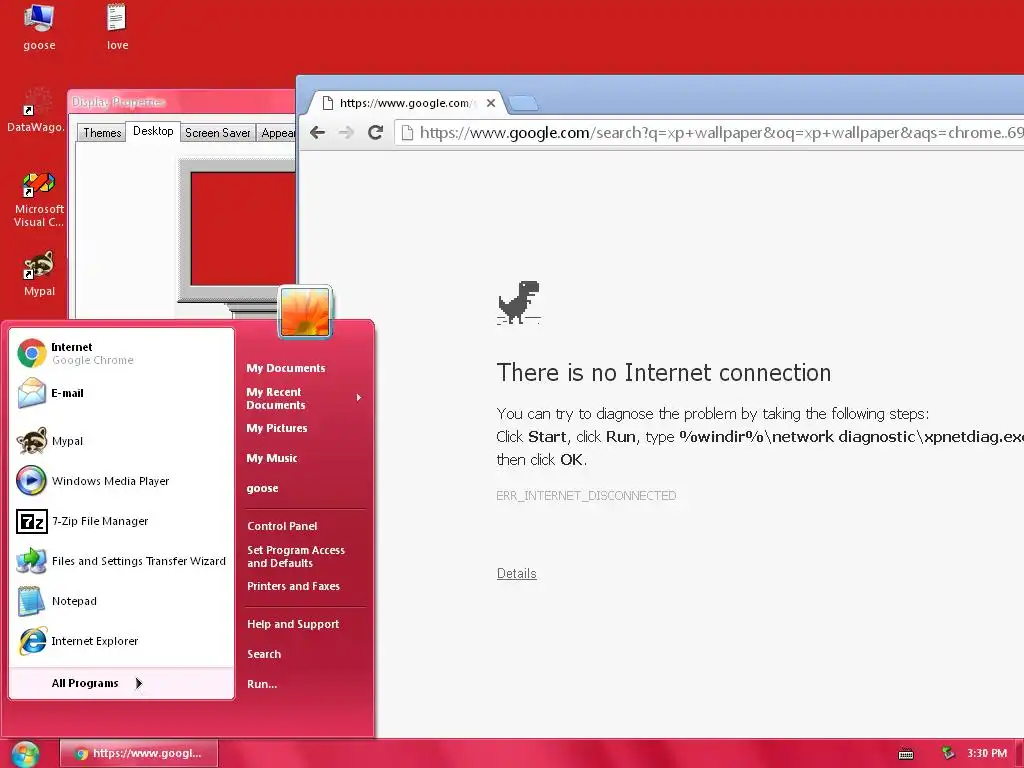Open Appearance tab in Display Properties
The height and width of the screenshot is (768, 1024).
(277, 133)
